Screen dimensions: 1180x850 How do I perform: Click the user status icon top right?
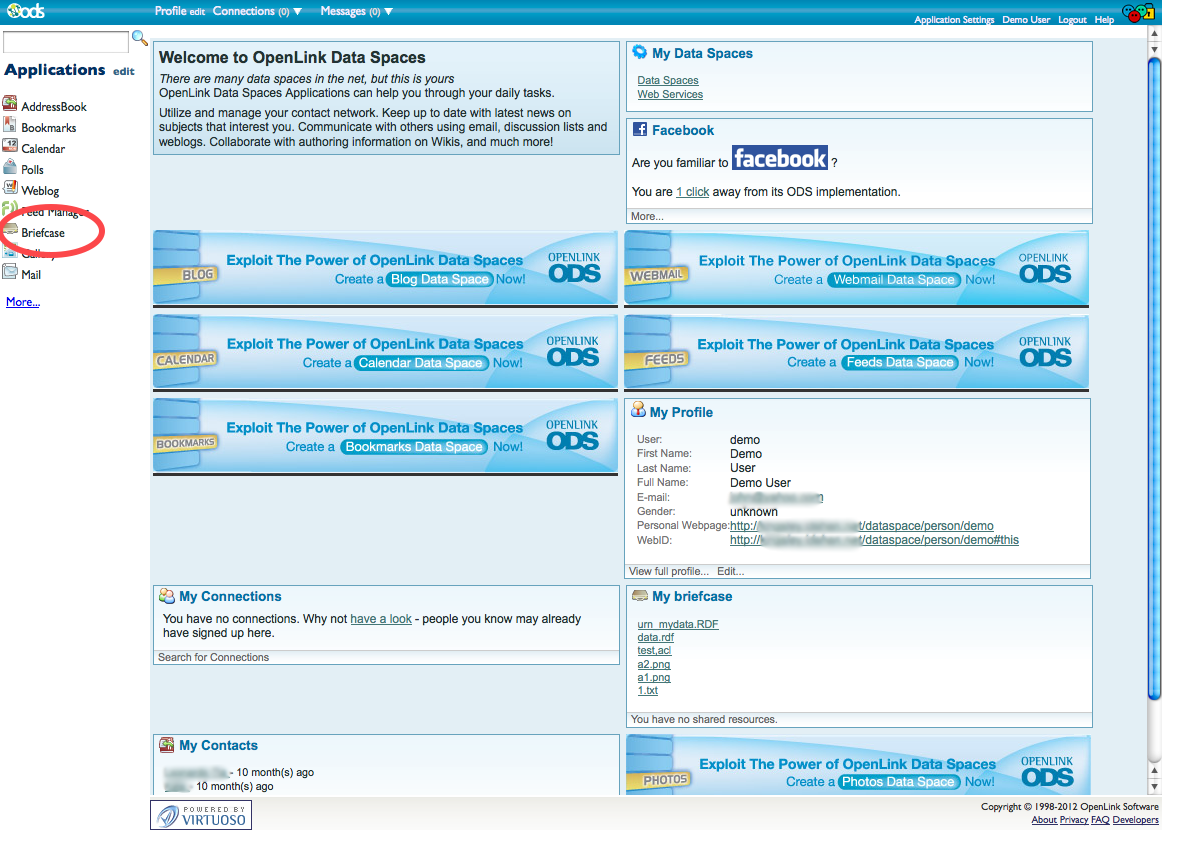click(1137, 14)
